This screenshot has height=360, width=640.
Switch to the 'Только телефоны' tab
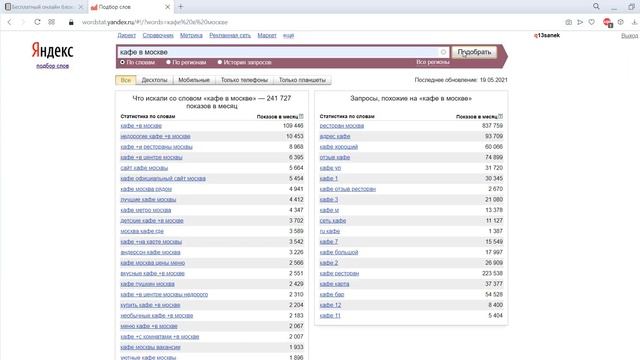click(x=244, y=80)
